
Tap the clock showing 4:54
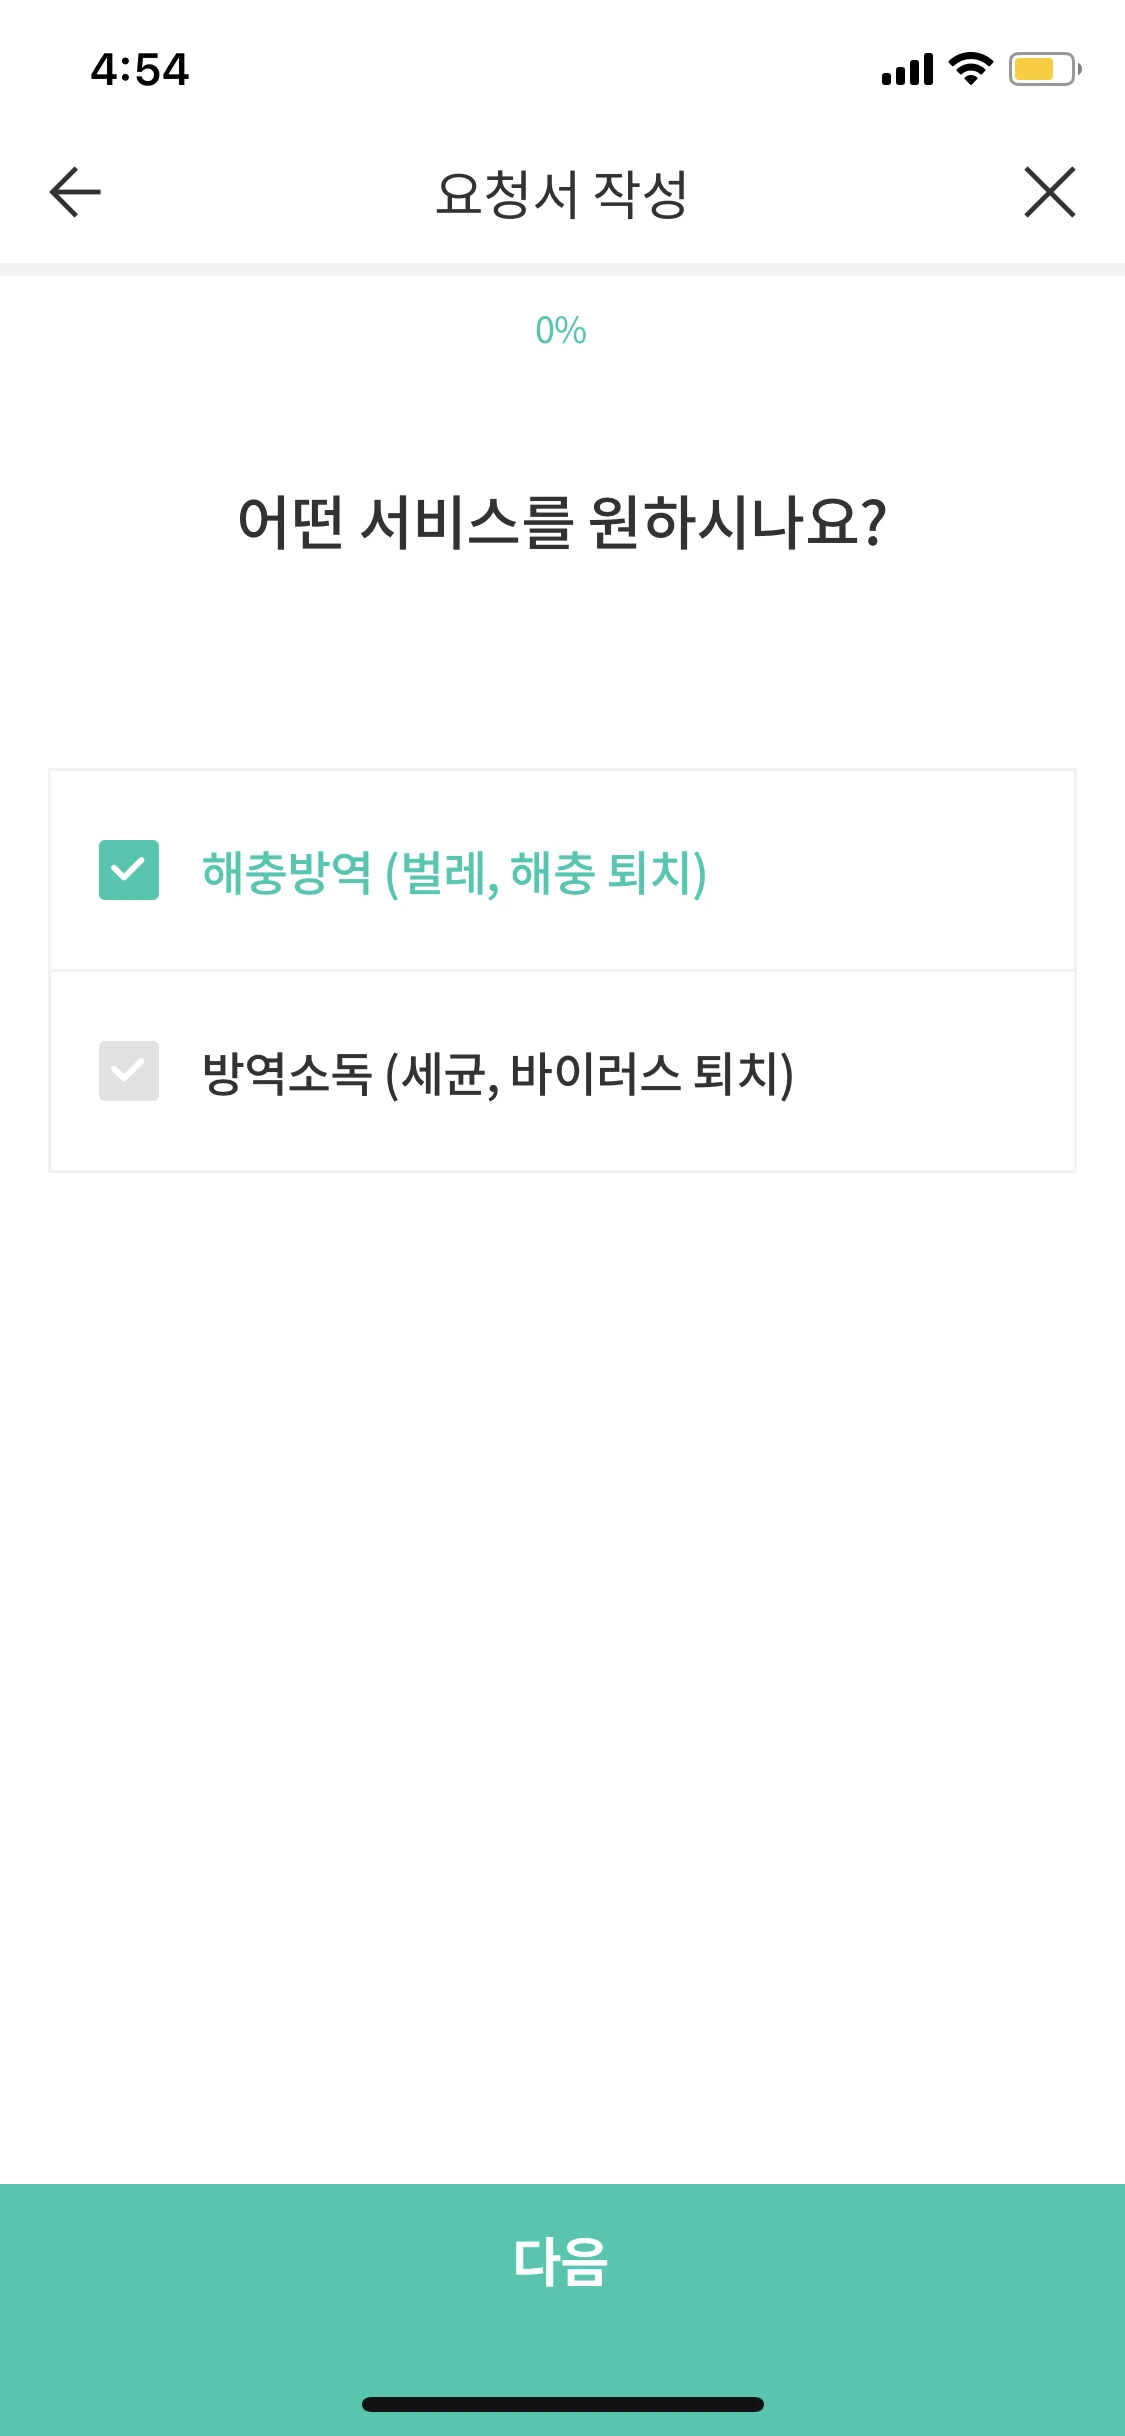138,68
